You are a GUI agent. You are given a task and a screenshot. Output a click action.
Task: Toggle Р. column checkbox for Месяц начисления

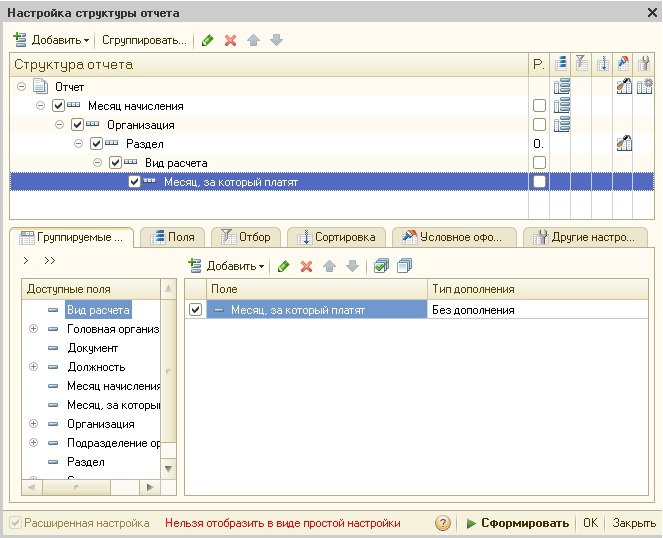click(x=539, y=106)
